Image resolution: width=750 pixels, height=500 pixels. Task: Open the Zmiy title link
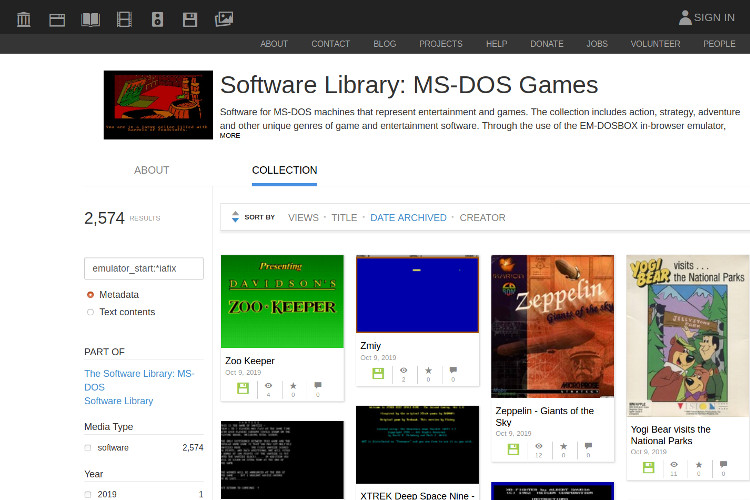click(370, 345)
